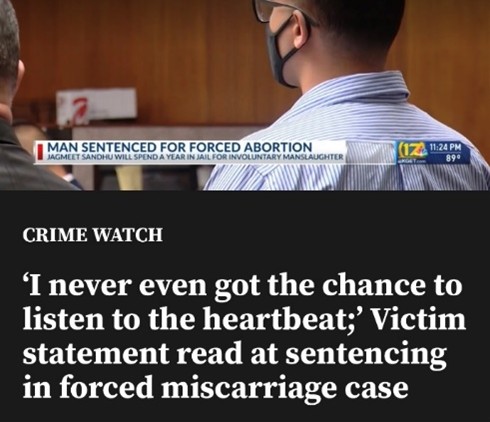
Task: Open the CRIME WATCH category
Action: 93,235
